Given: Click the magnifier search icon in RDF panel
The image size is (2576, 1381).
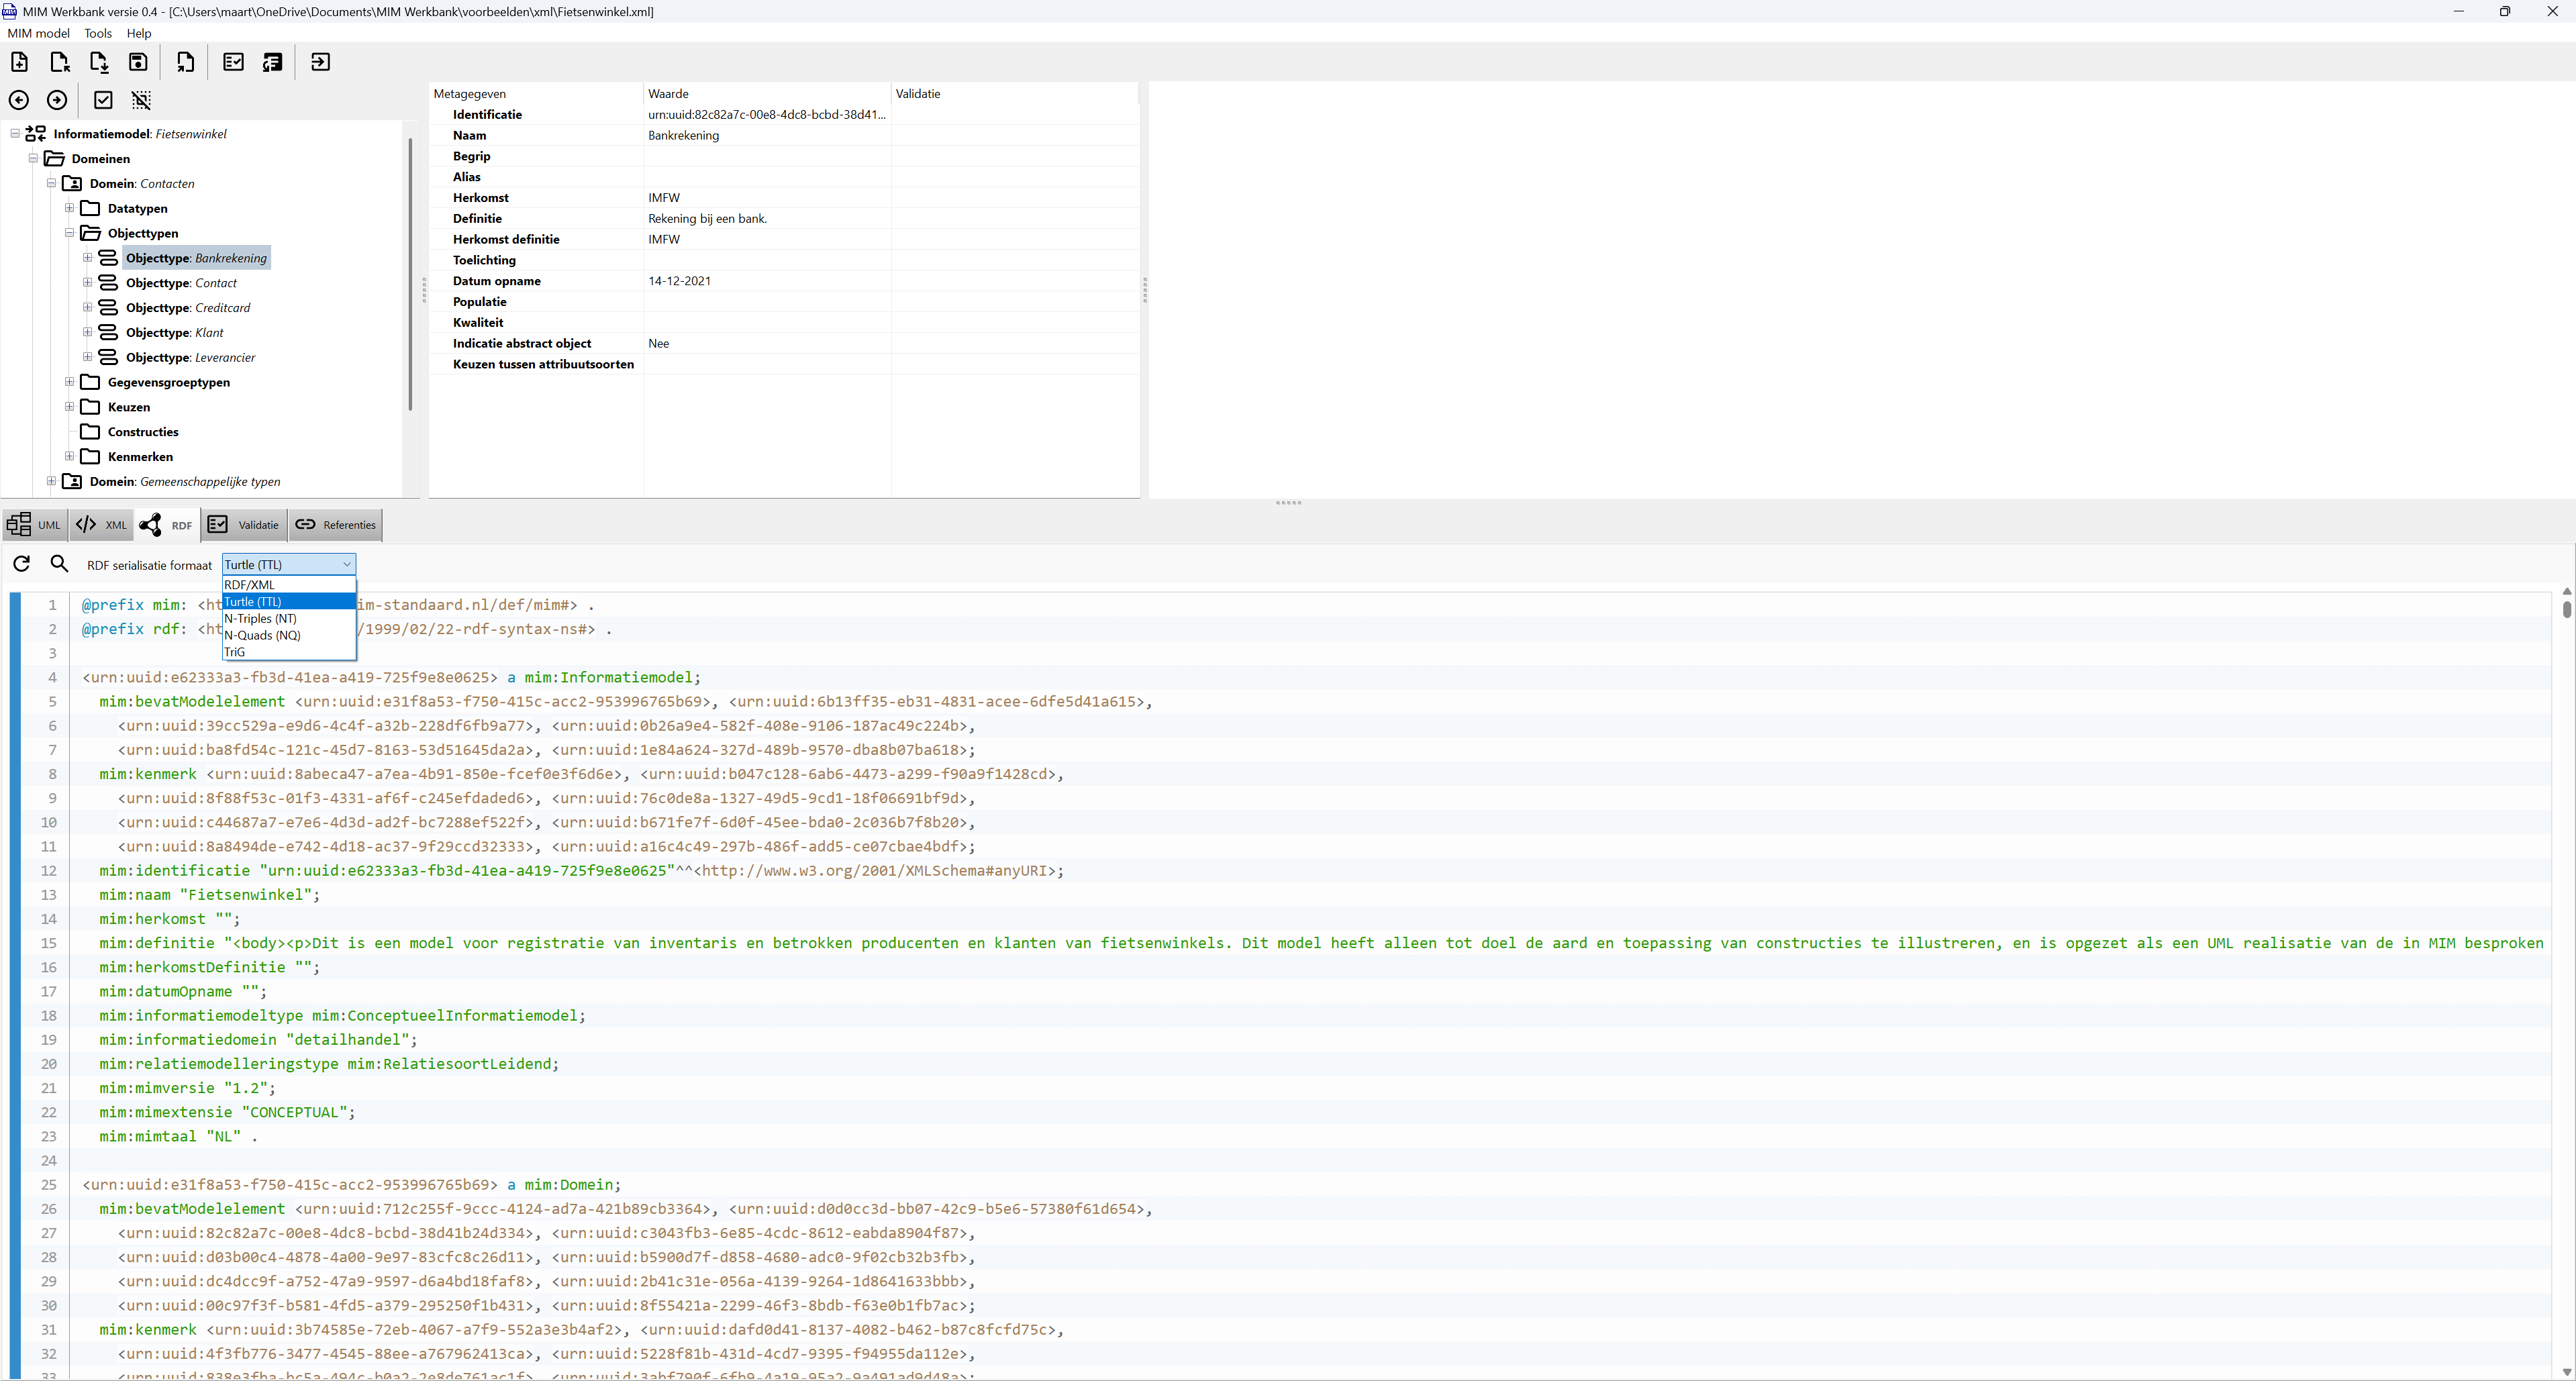Looking at the screenshot, I should (x=59, y=564).
